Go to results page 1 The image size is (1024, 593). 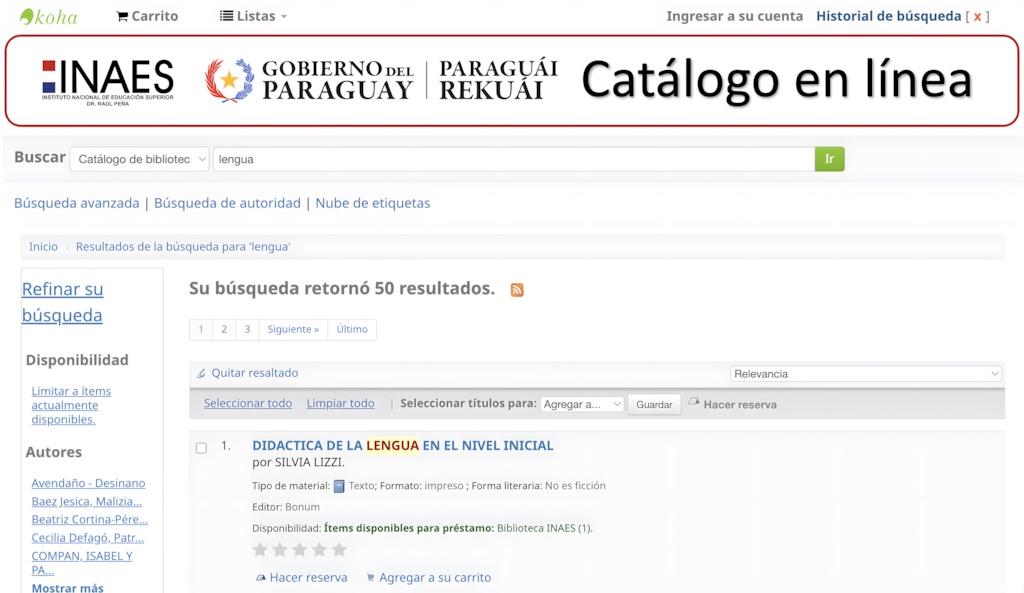(201, 329)
